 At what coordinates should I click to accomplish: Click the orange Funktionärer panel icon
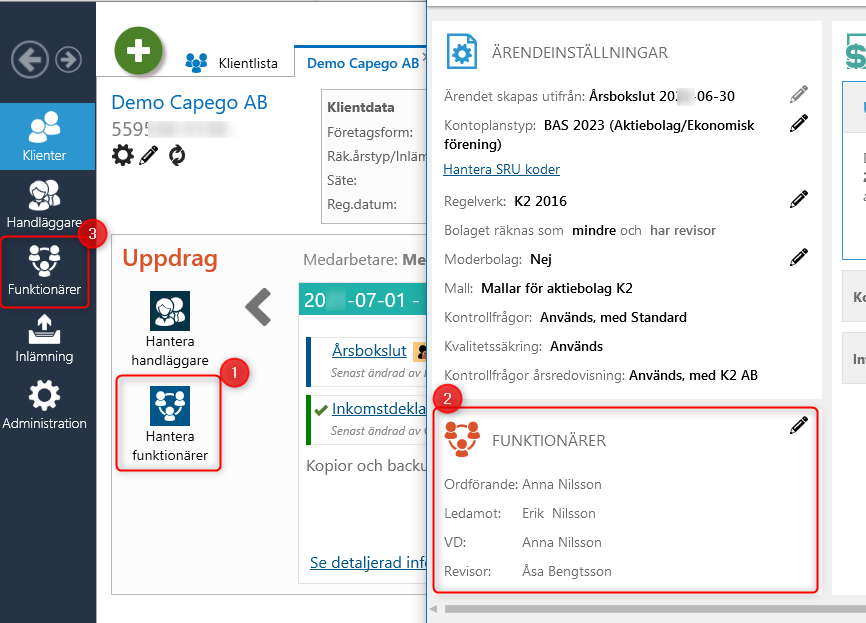(462, 439)
